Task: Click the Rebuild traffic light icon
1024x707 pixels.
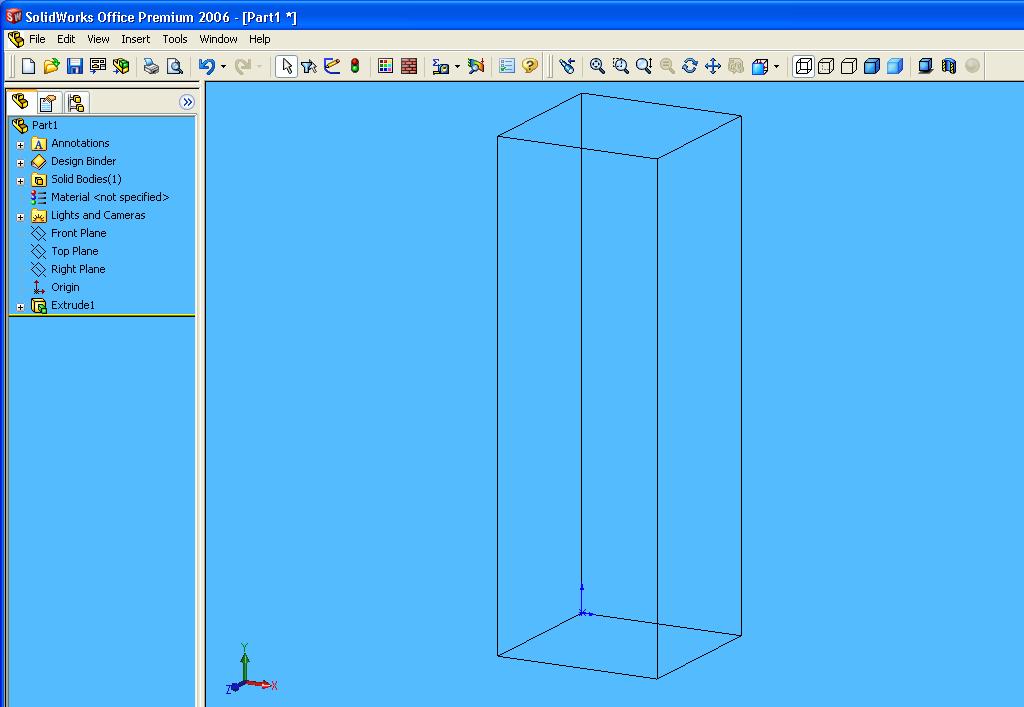Action: pyautogui.click(x=355, y=66)
